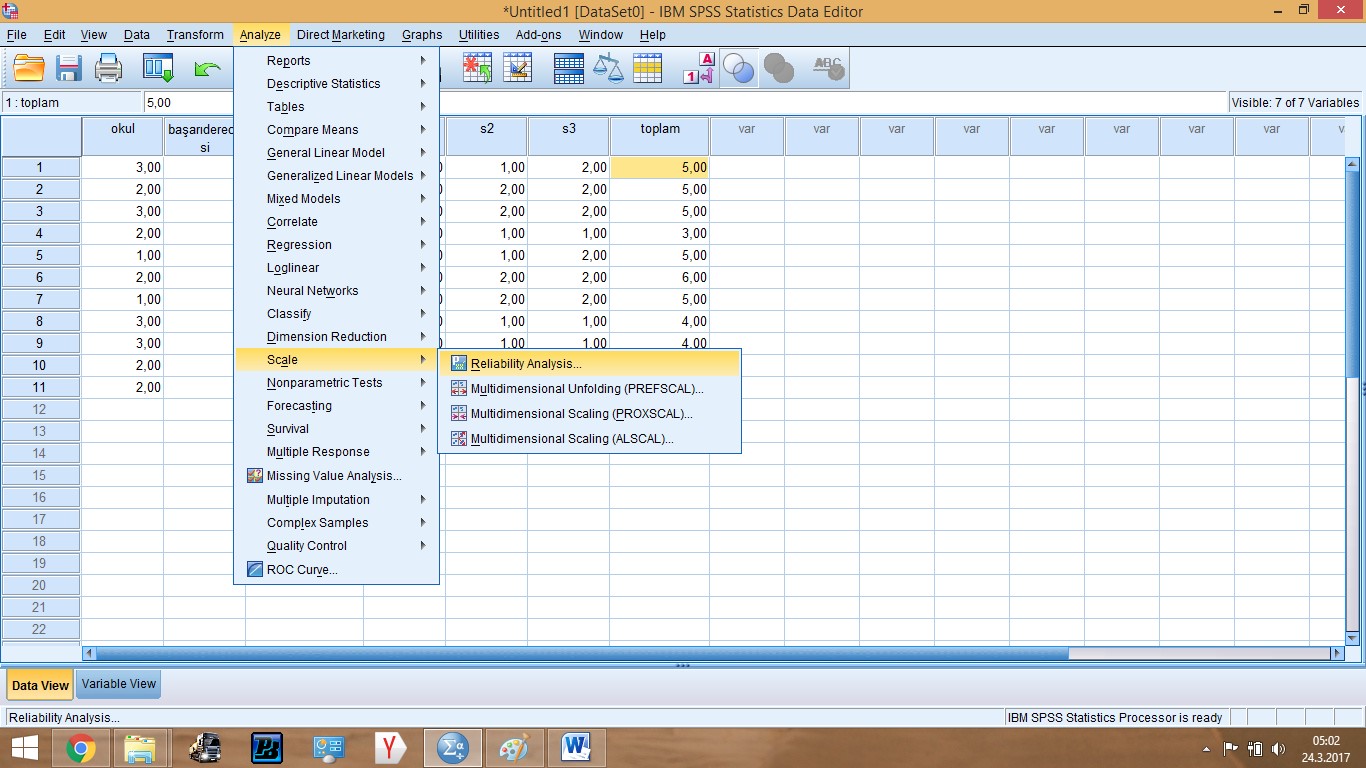The width and height of the screenshot is (1366, 768).
Task: Select Multidimensional Scaling (ALSCAL)
Action: click(590, 439)
